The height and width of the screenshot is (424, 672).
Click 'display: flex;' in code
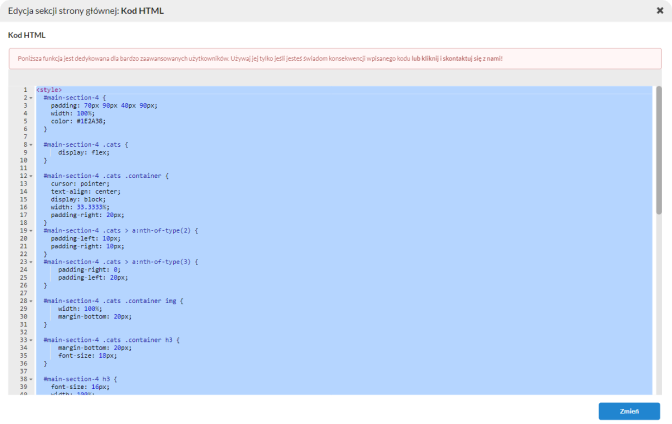click(x=84, y=153)
